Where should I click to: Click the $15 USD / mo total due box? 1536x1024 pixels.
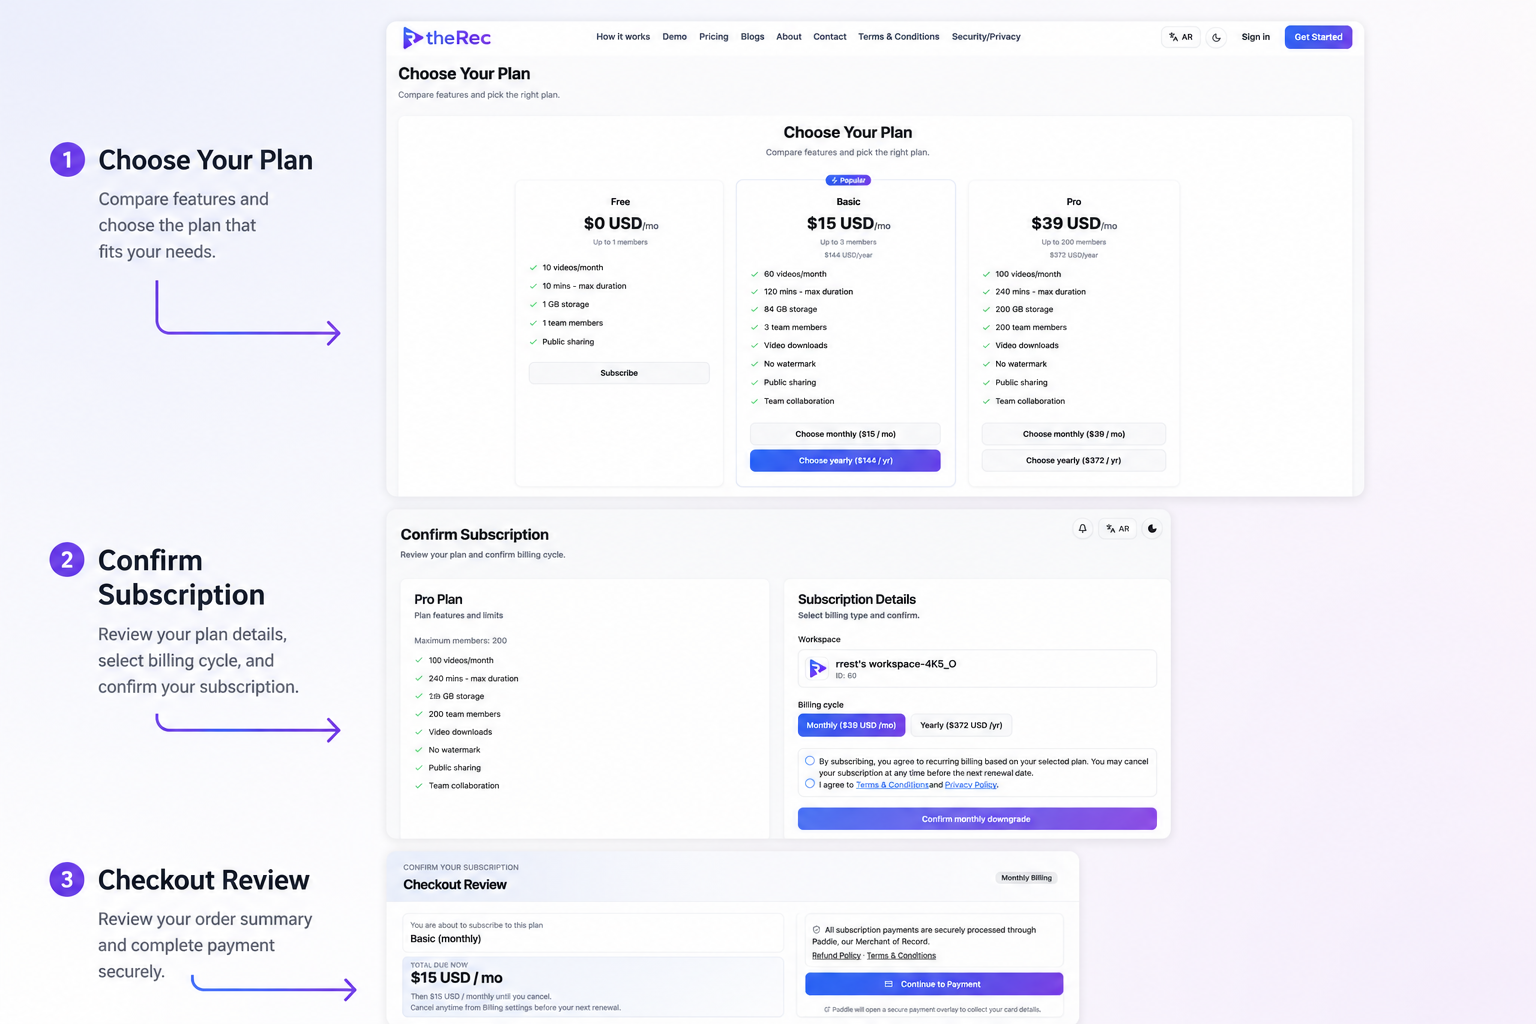(593, 987)
